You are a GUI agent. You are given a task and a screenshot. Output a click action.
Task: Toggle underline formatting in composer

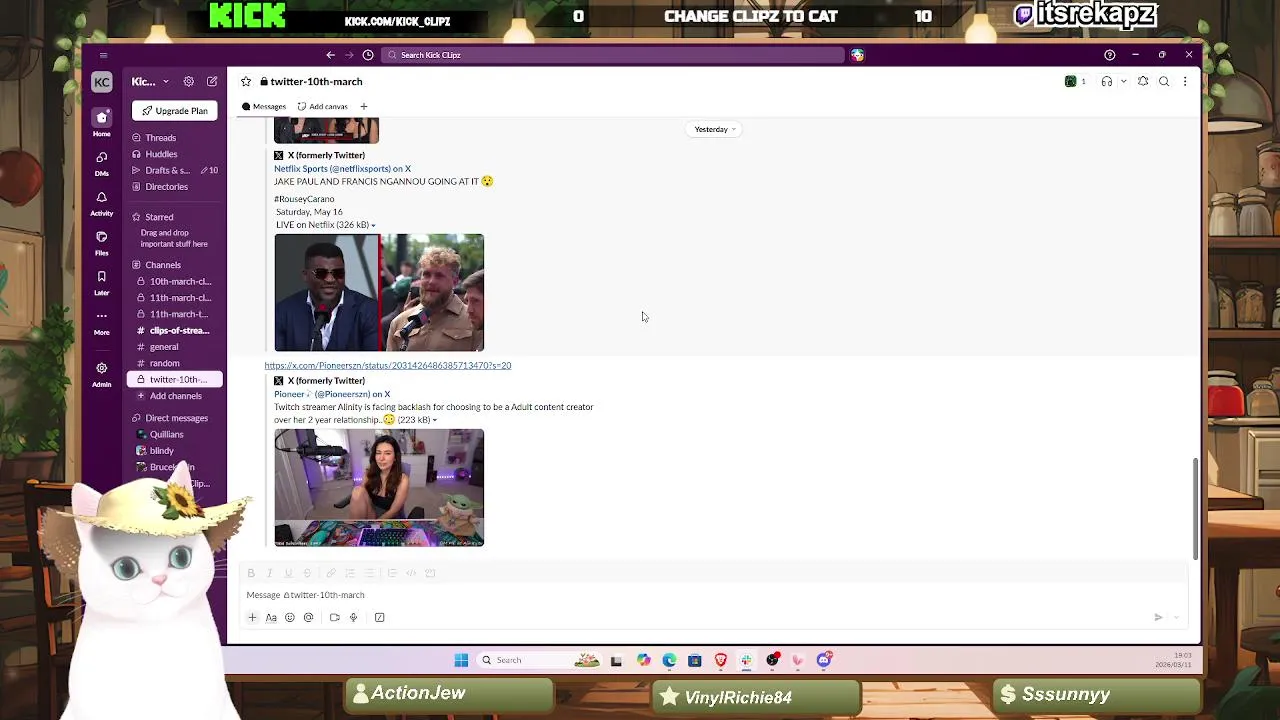[288, 573]
